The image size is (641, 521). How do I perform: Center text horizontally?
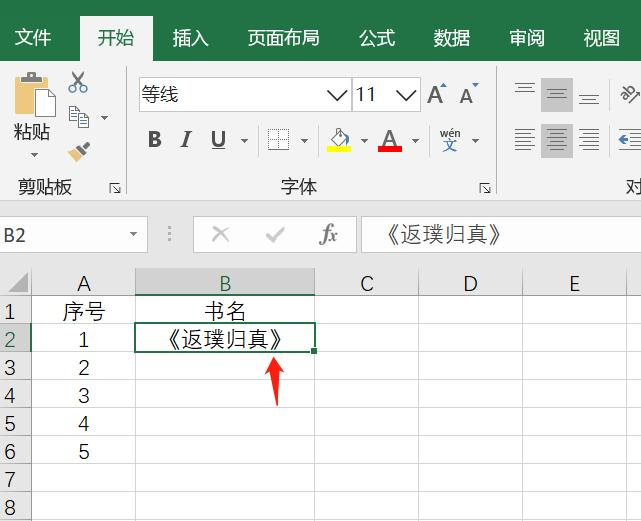click(x=557, y=140)
